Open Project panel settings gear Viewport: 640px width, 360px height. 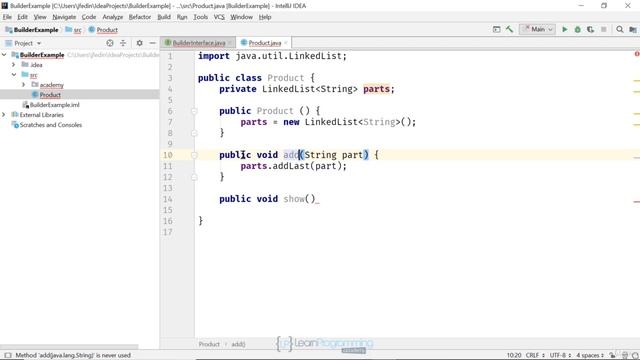pyautogui.click(x=140, y=43)
